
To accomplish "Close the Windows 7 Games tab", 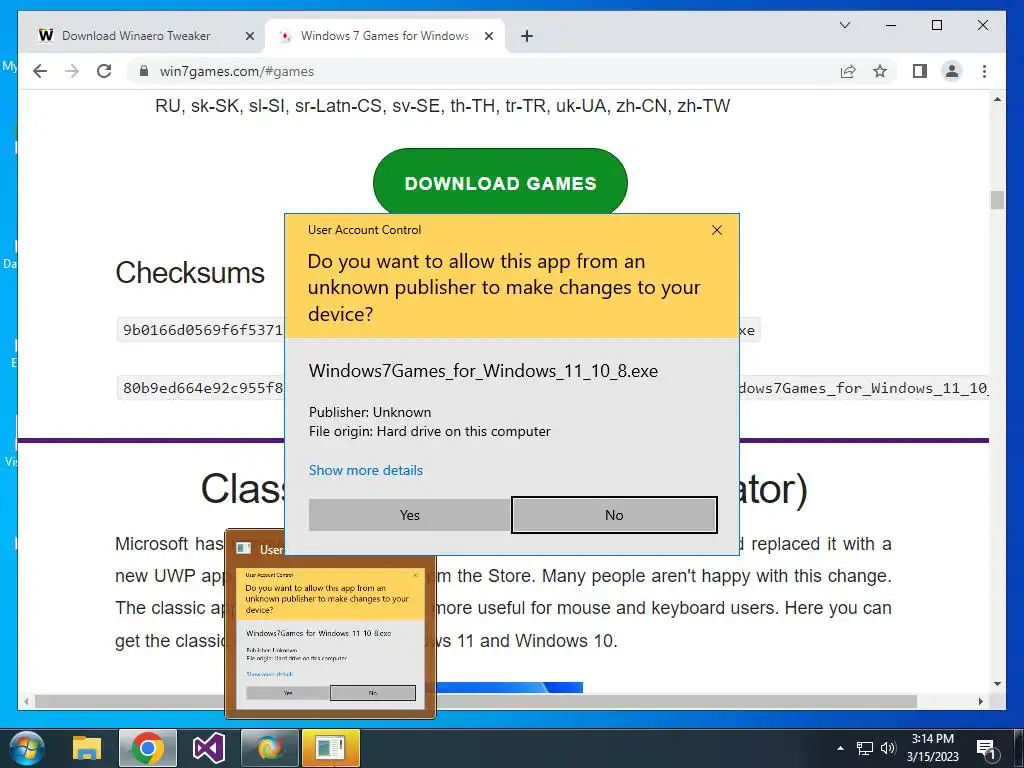I will [488, 37].
